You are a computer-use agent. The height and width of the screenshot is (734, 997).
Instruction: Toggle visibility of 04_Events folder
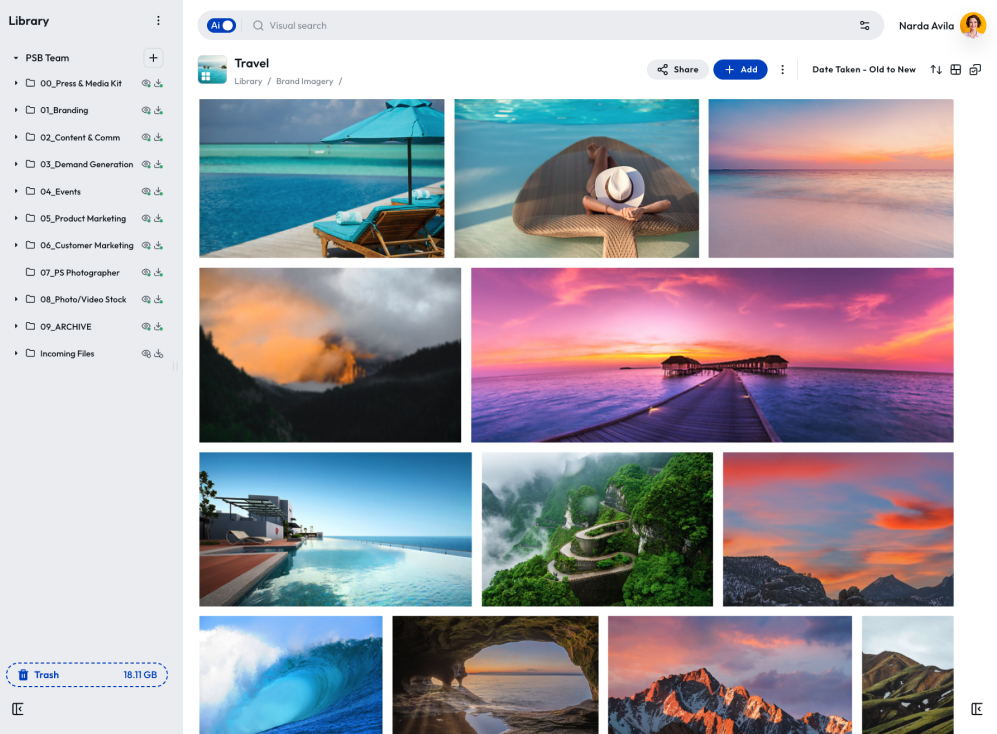click(146, 191)
